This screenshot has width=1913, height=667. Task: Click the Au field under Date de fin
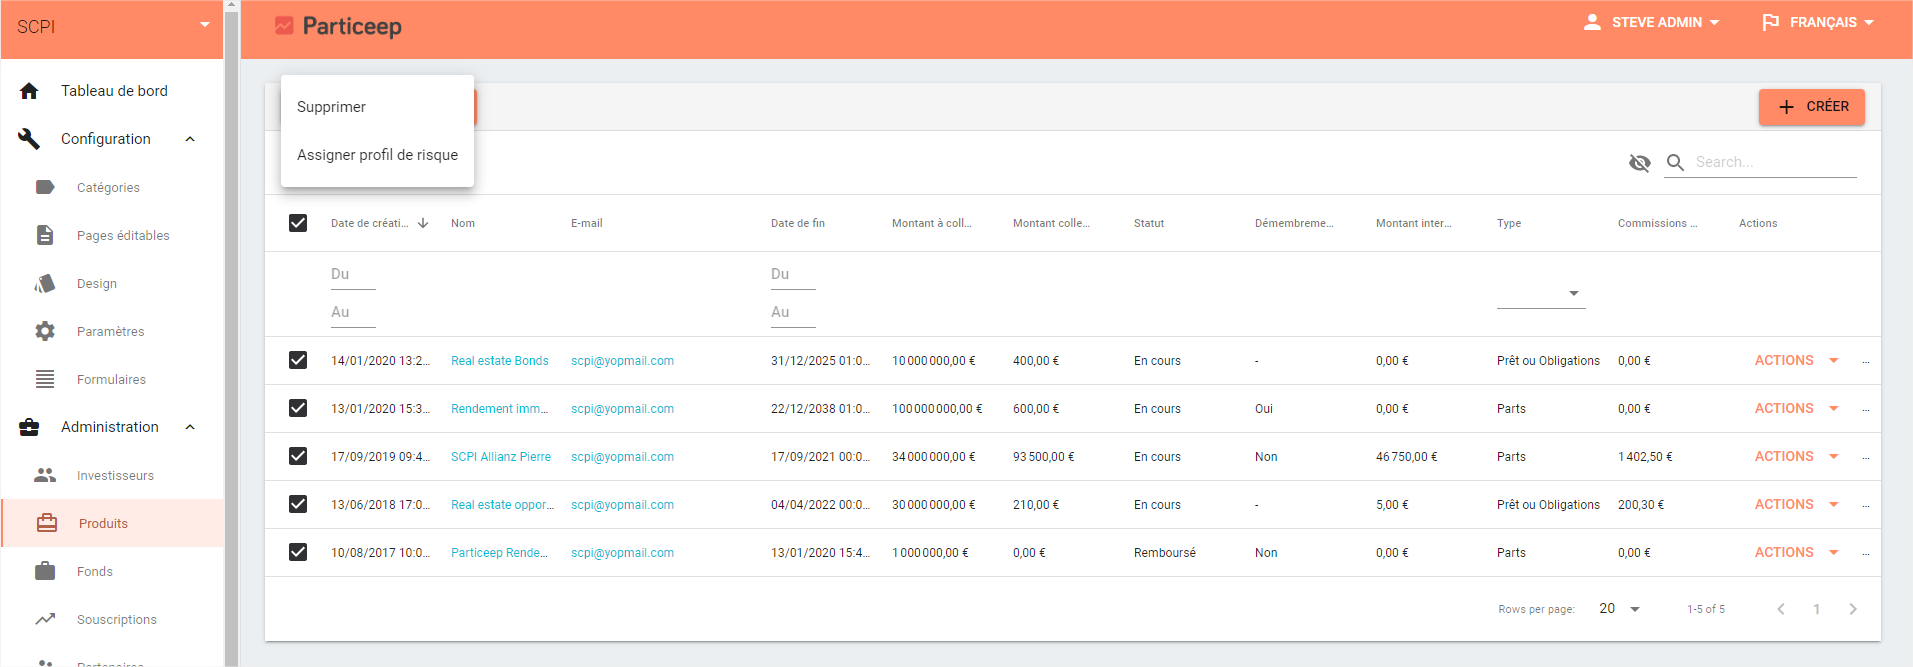click(x=793, y=312)
